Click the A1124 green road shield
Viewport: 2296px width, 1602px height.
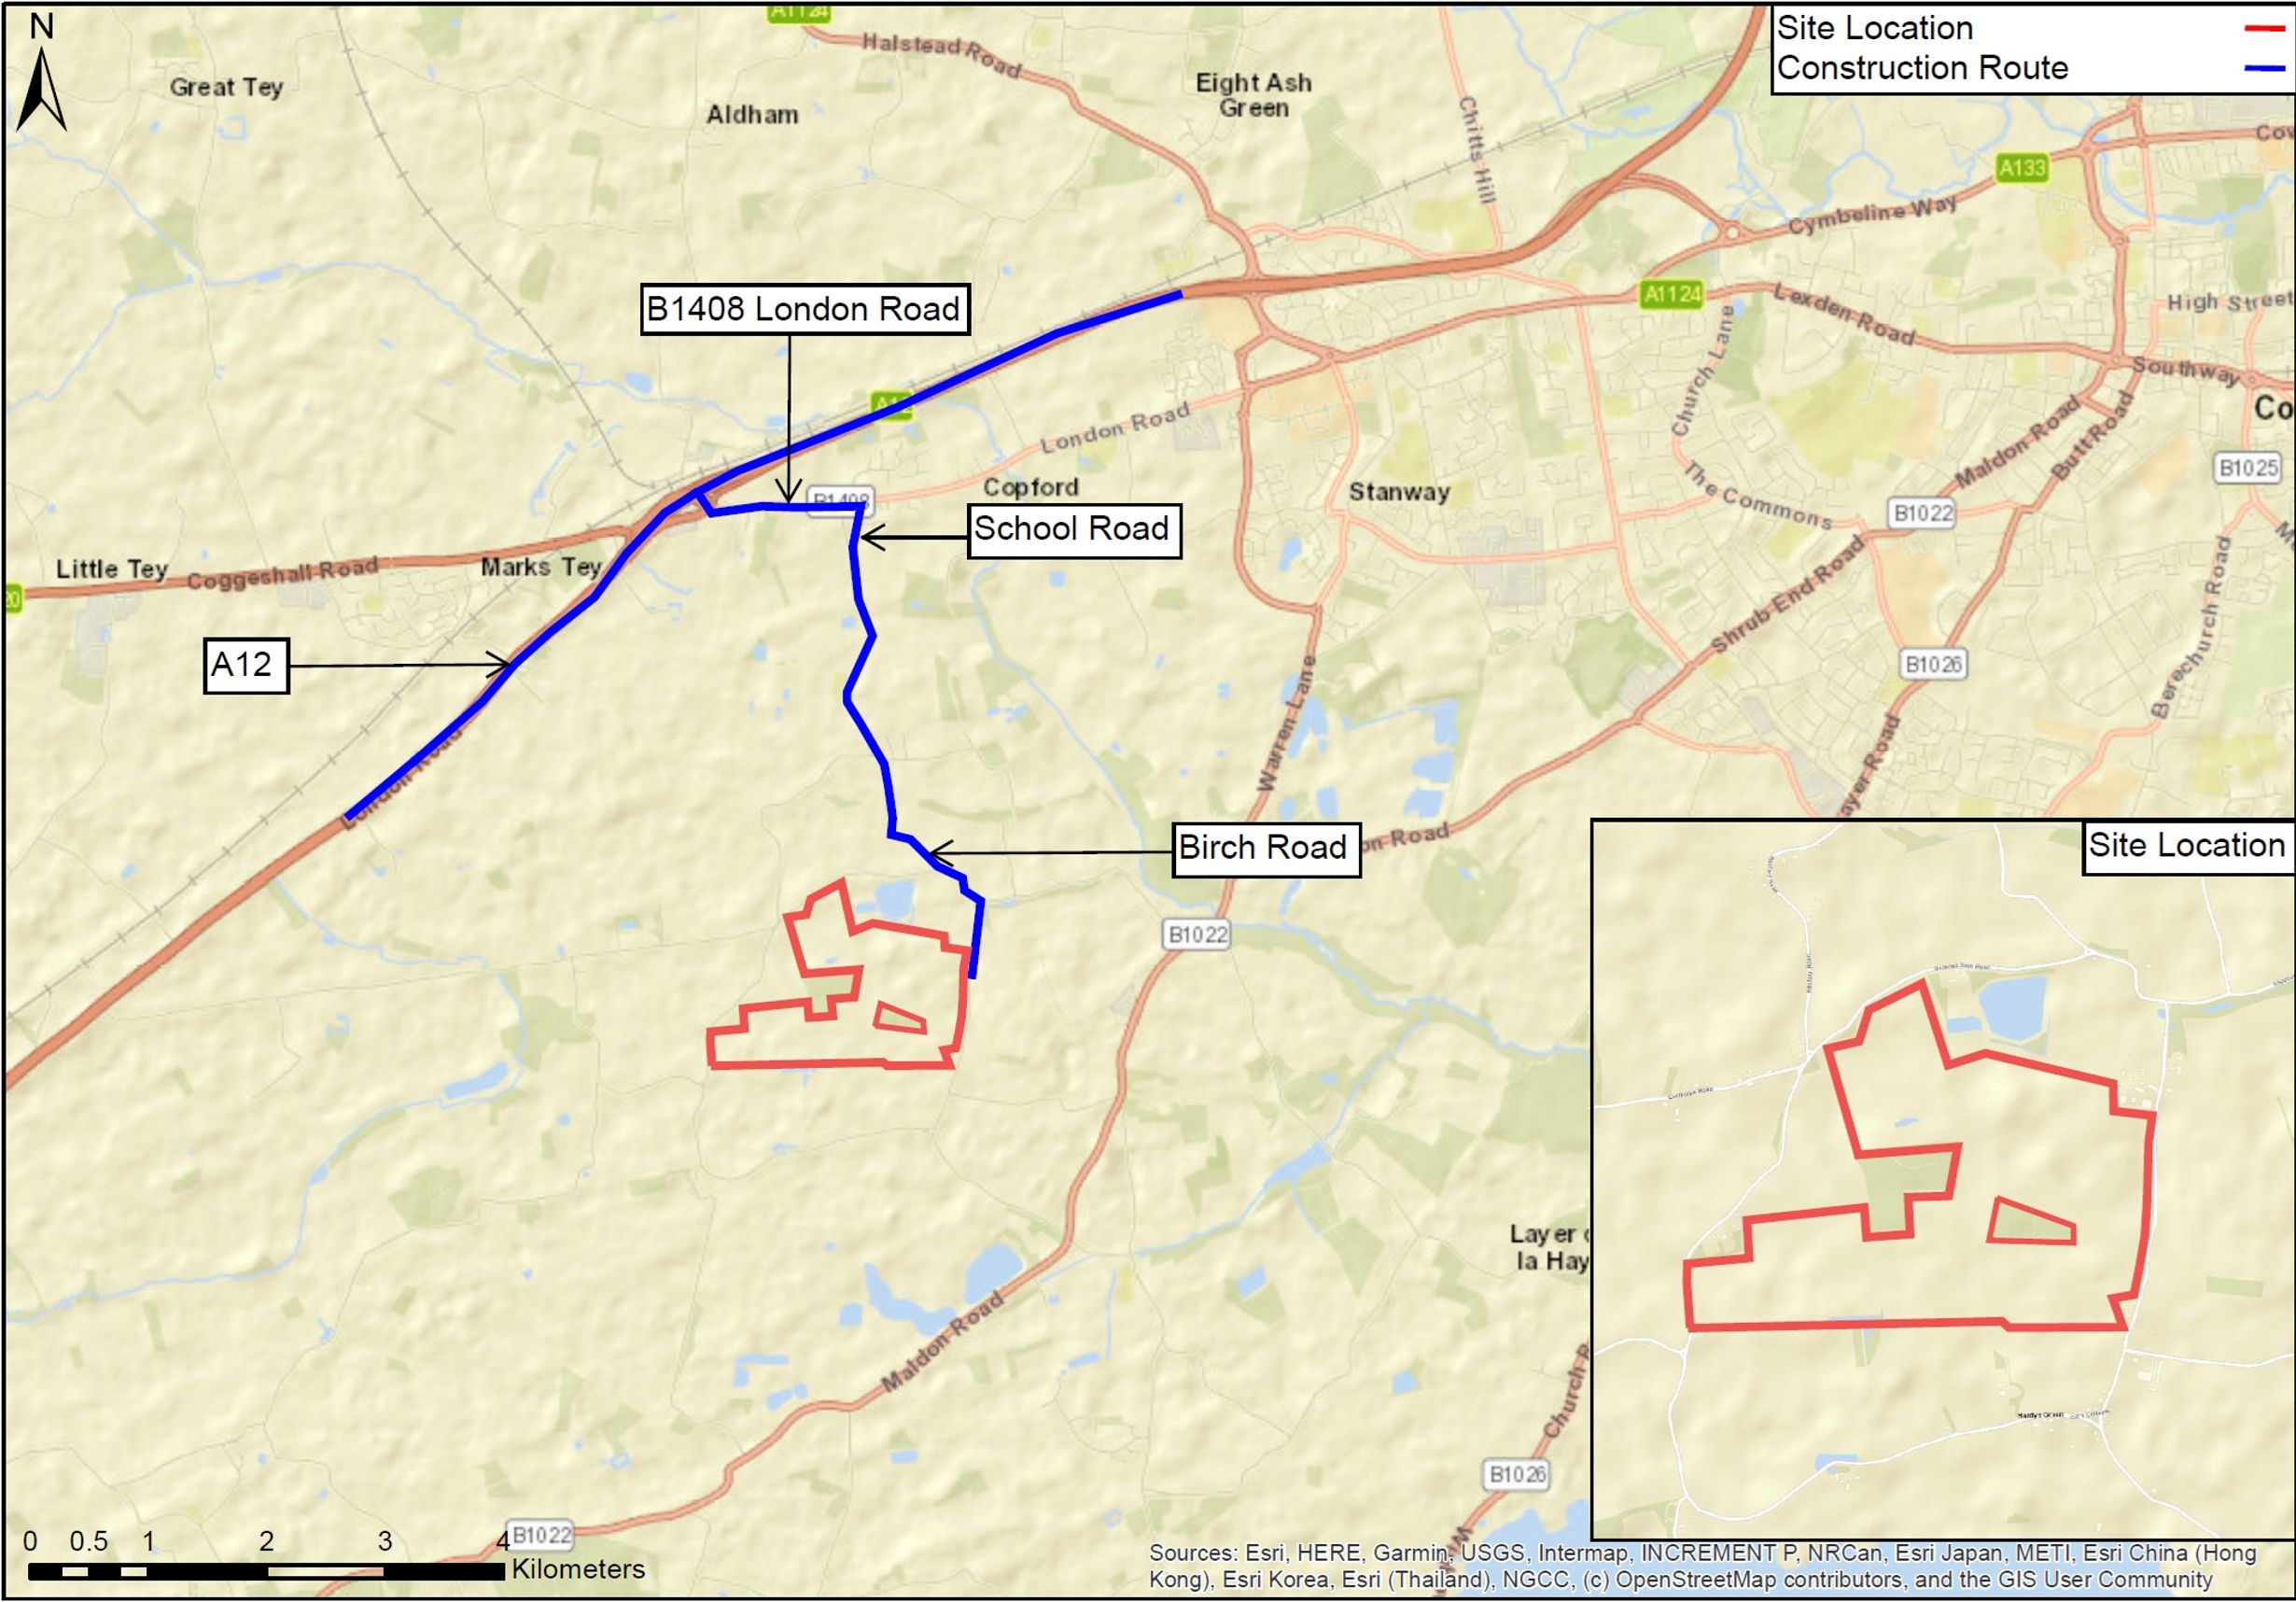(x=1672, y=293)
